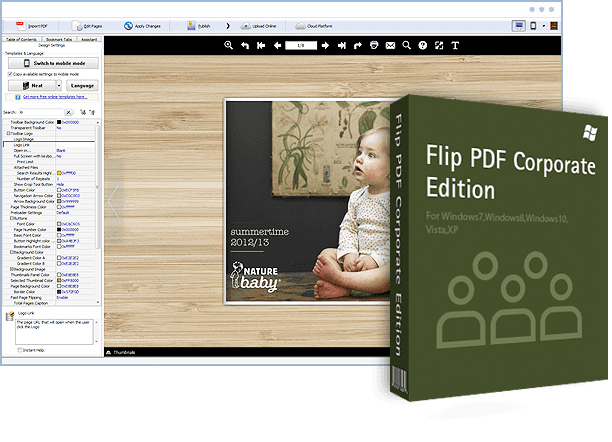Go to the next page with the right arrow
612x442 pixels.
[x=325, y=45]
